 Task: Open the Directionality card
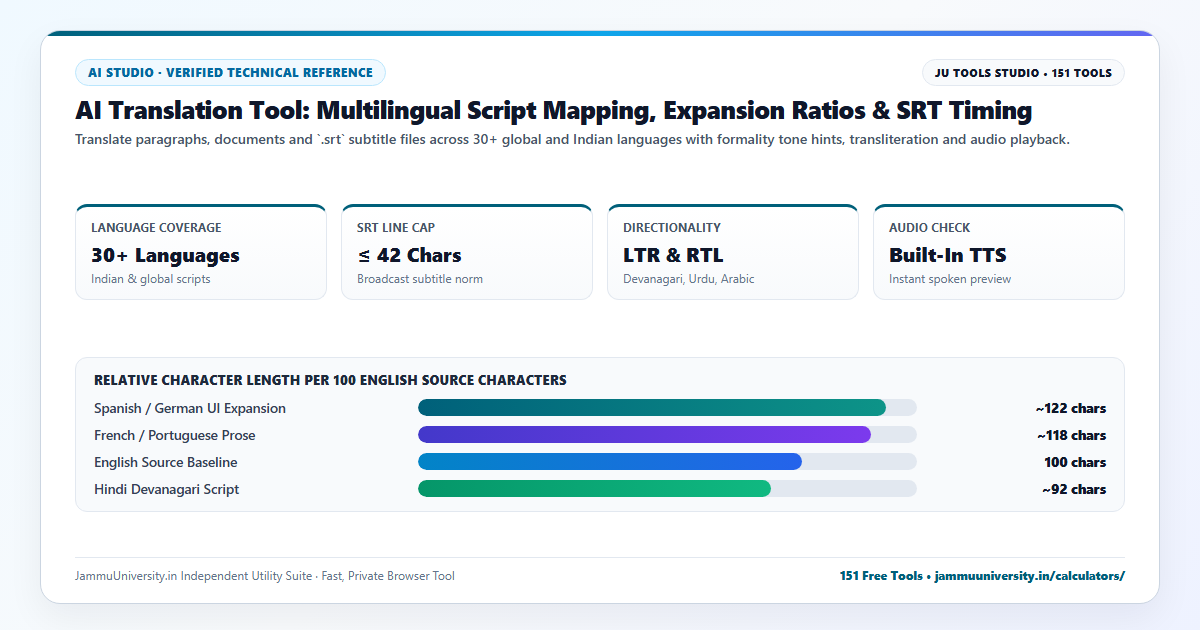click(733, 252)
